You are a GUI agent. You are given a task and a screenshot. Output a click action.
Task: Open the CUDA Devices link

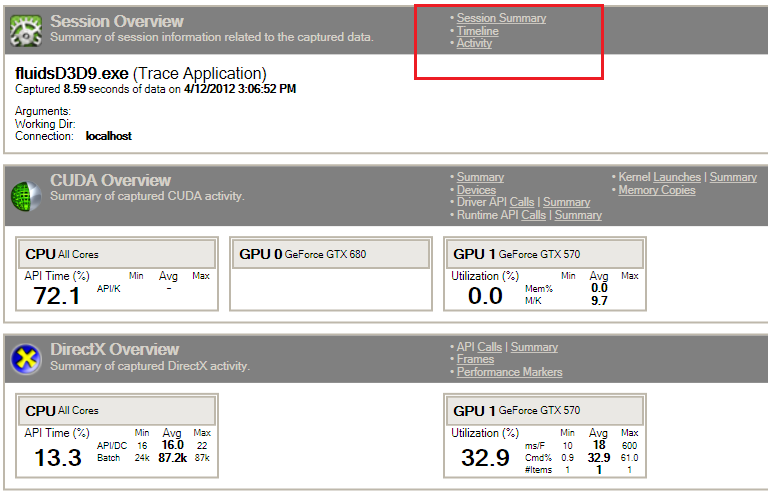[x=476, y=190]
